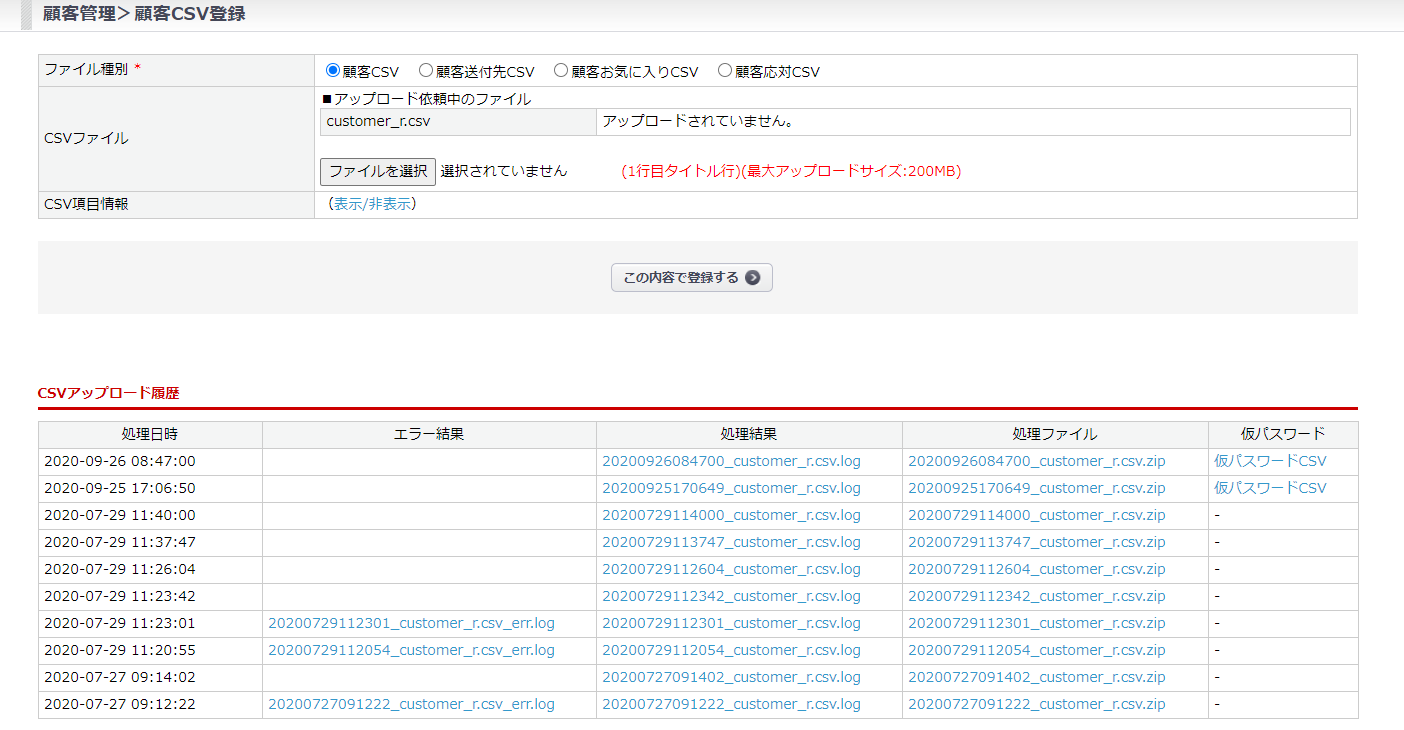Toggle CSV項目情報 via 表示/非表示 link
1404x730 pixels.
[x=371, y=204]
